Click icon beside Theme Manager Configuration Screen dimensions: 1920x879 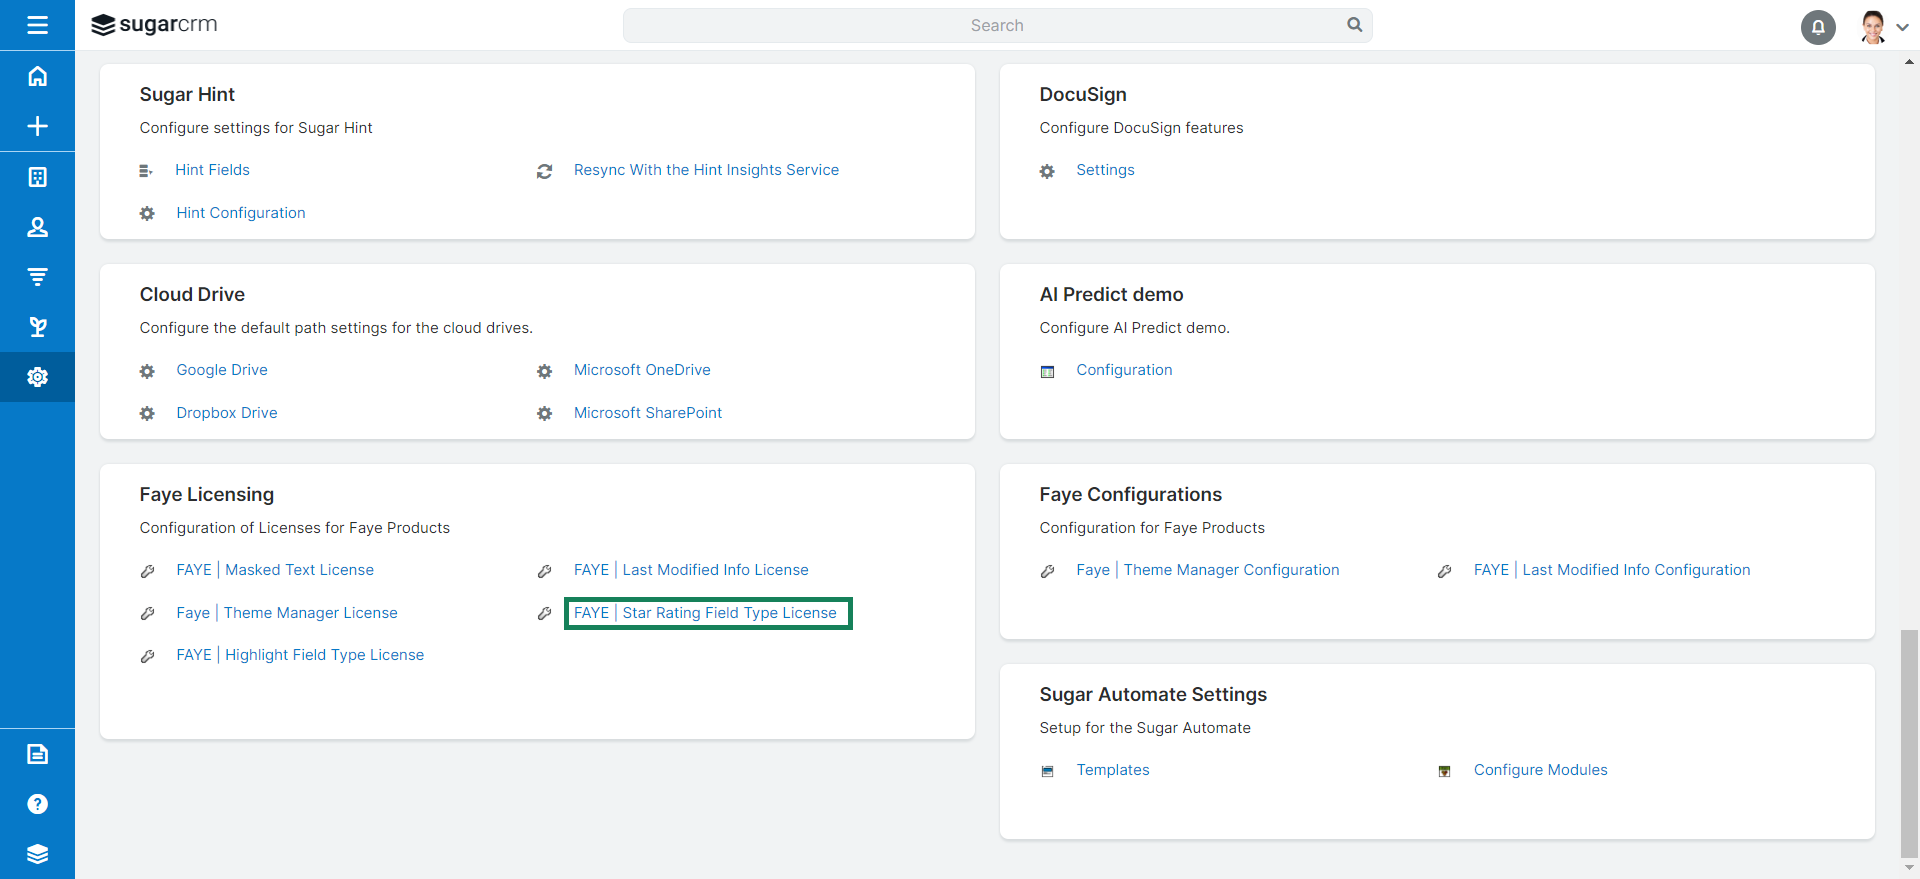pyautogui.click(x=1047, y=571)
